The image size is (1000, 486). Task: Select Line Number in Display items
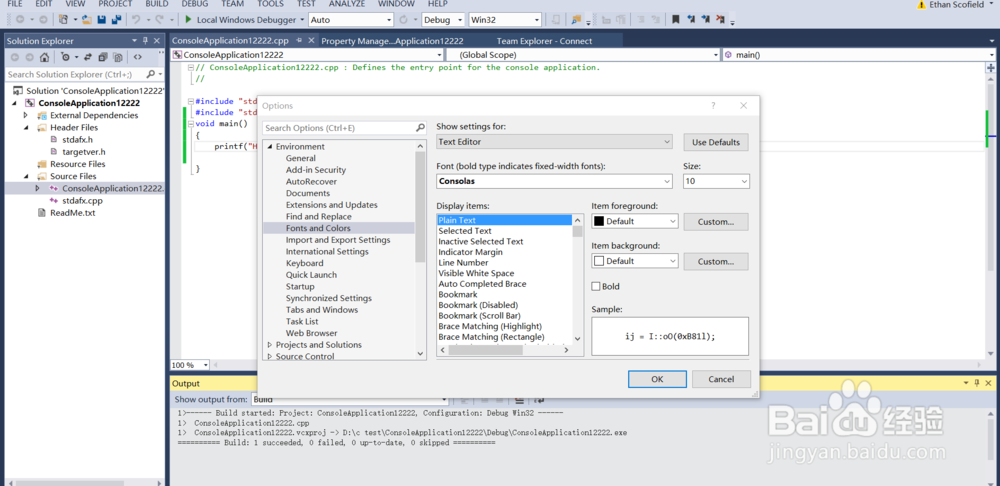463,262
